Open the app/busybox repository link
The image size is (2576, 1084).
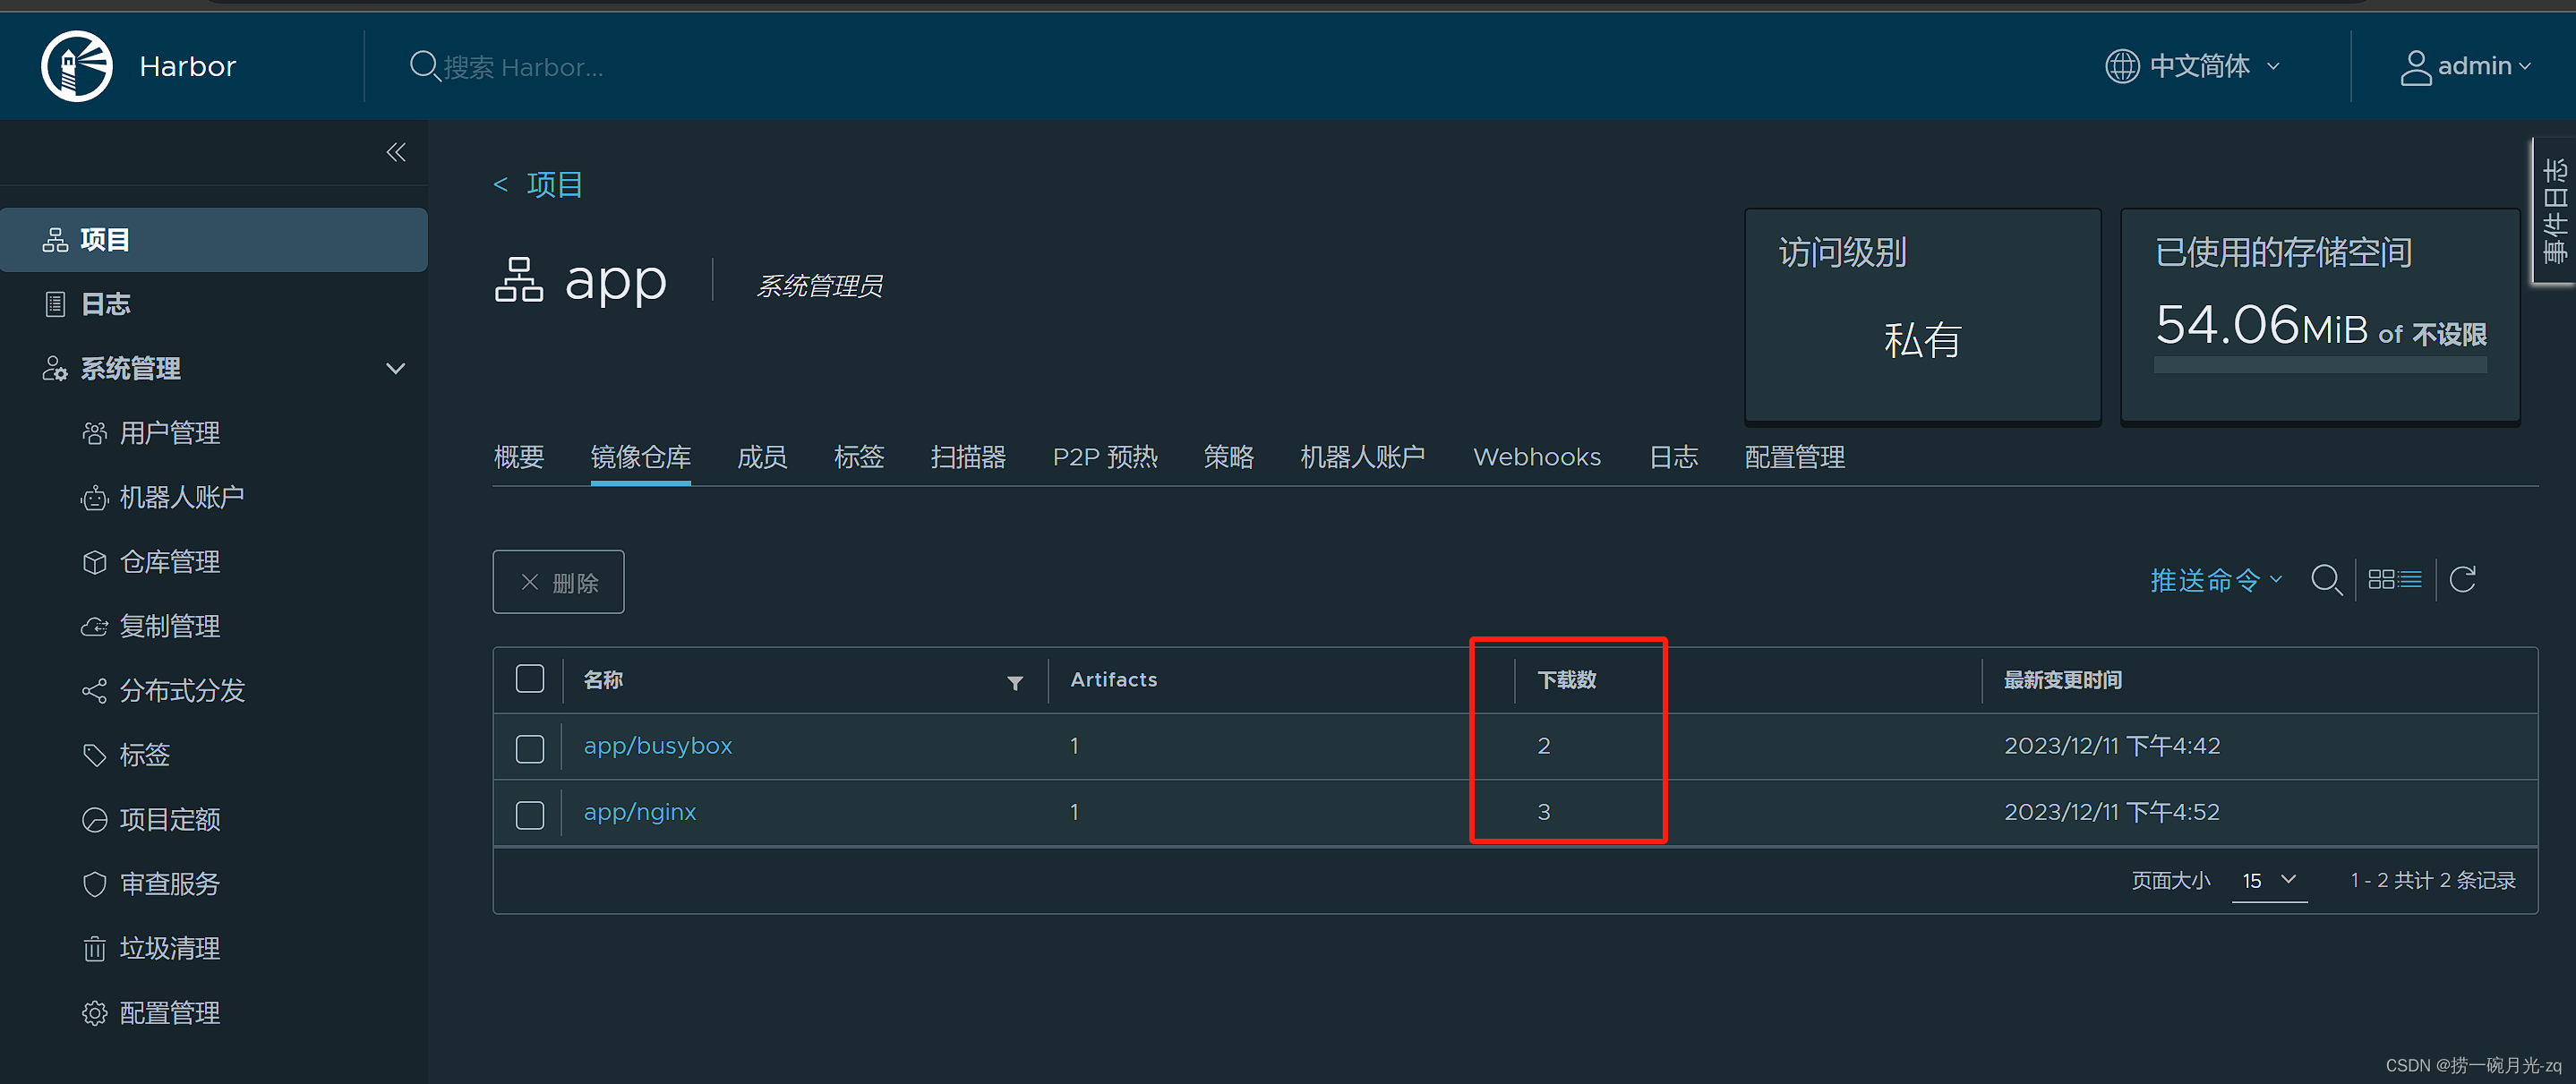(658, 746)
